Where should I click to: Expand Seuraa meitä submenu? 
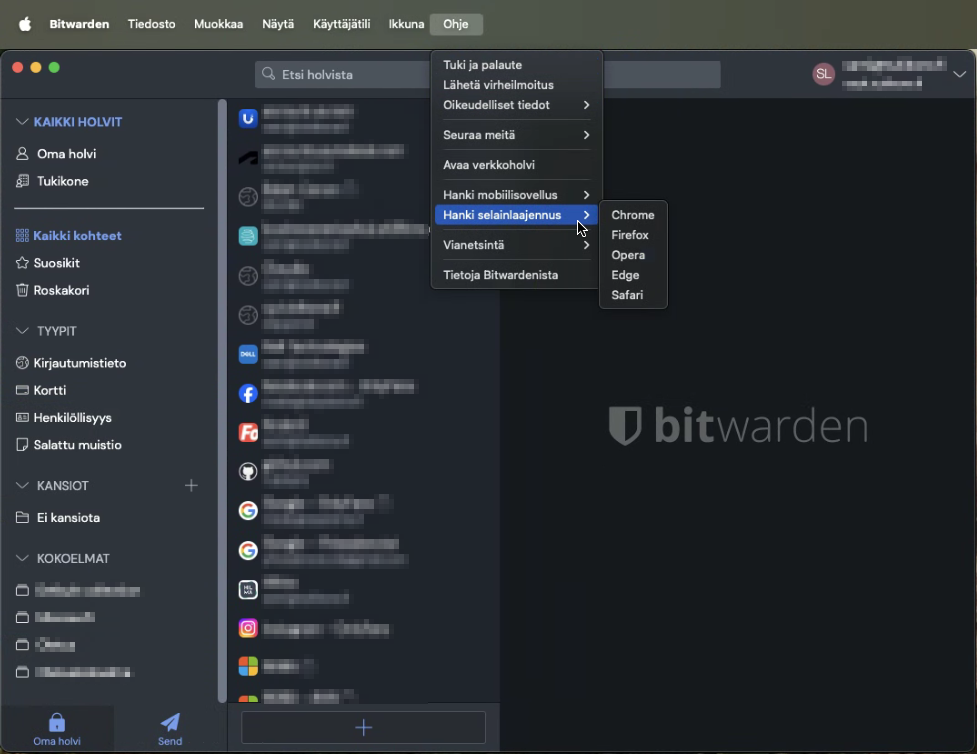(516, 135)
